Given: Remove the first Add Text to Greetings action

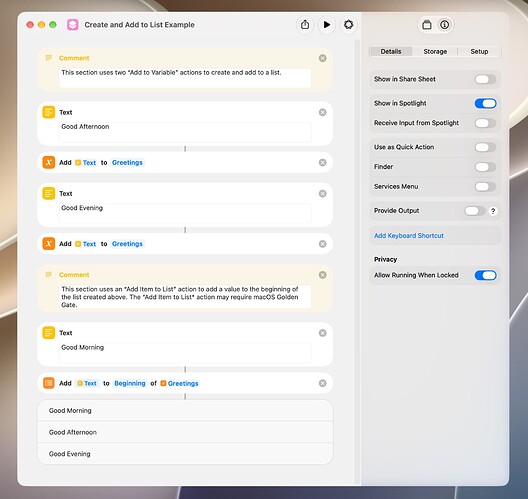Looking at the screenshot, I should coord(323,163).
